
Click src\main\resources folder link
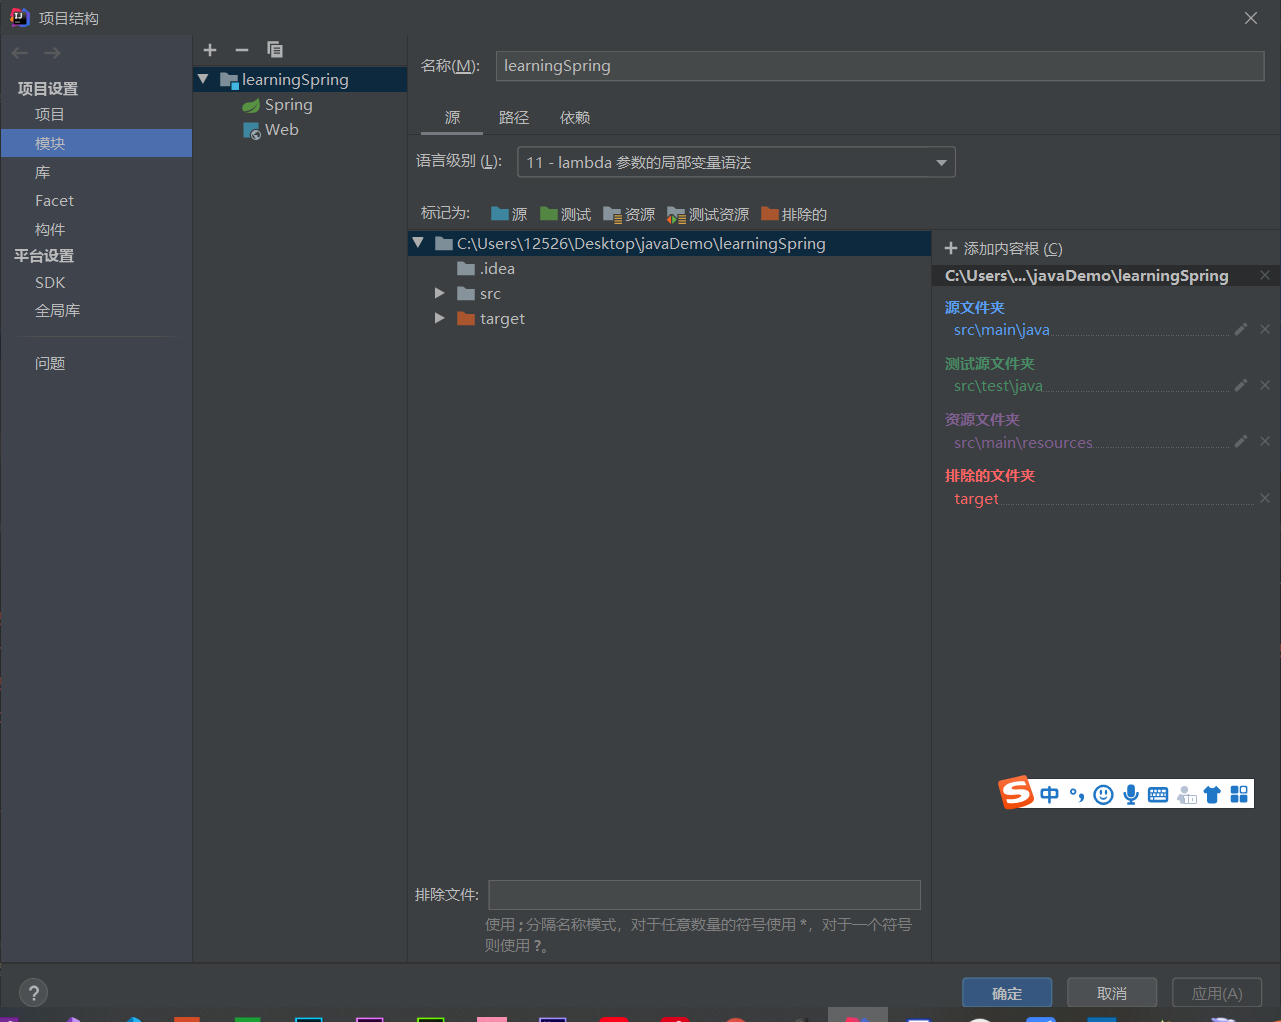point(1023,442)
